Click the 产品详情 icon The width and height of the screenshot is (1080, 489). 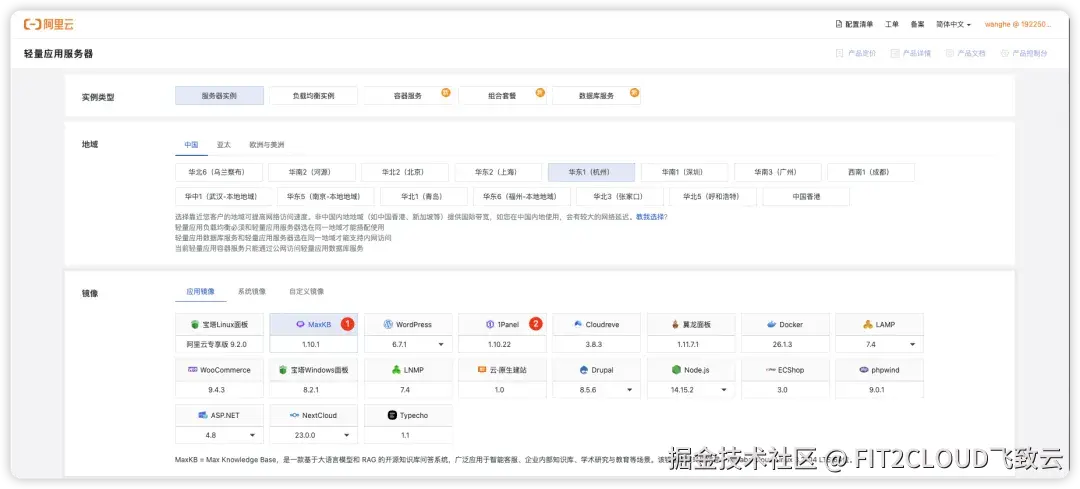(895, 53)
